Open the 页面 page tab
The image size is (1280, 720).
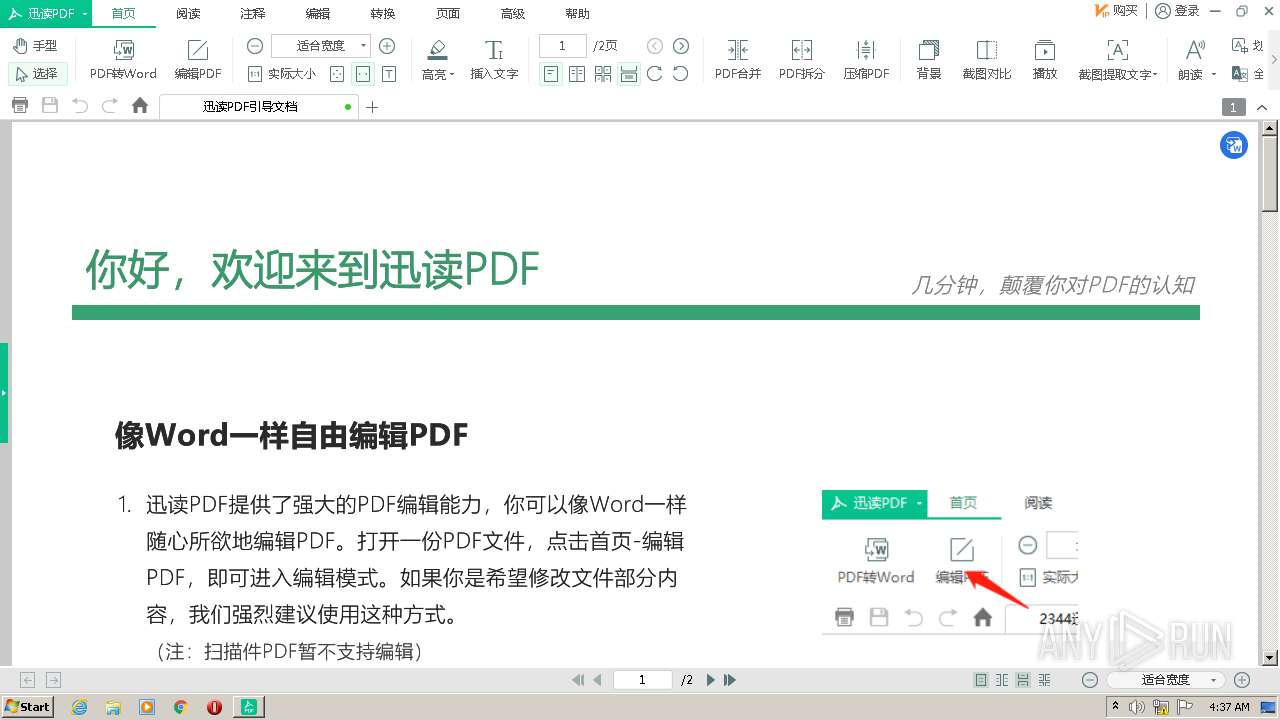click(x=448, y=13)
